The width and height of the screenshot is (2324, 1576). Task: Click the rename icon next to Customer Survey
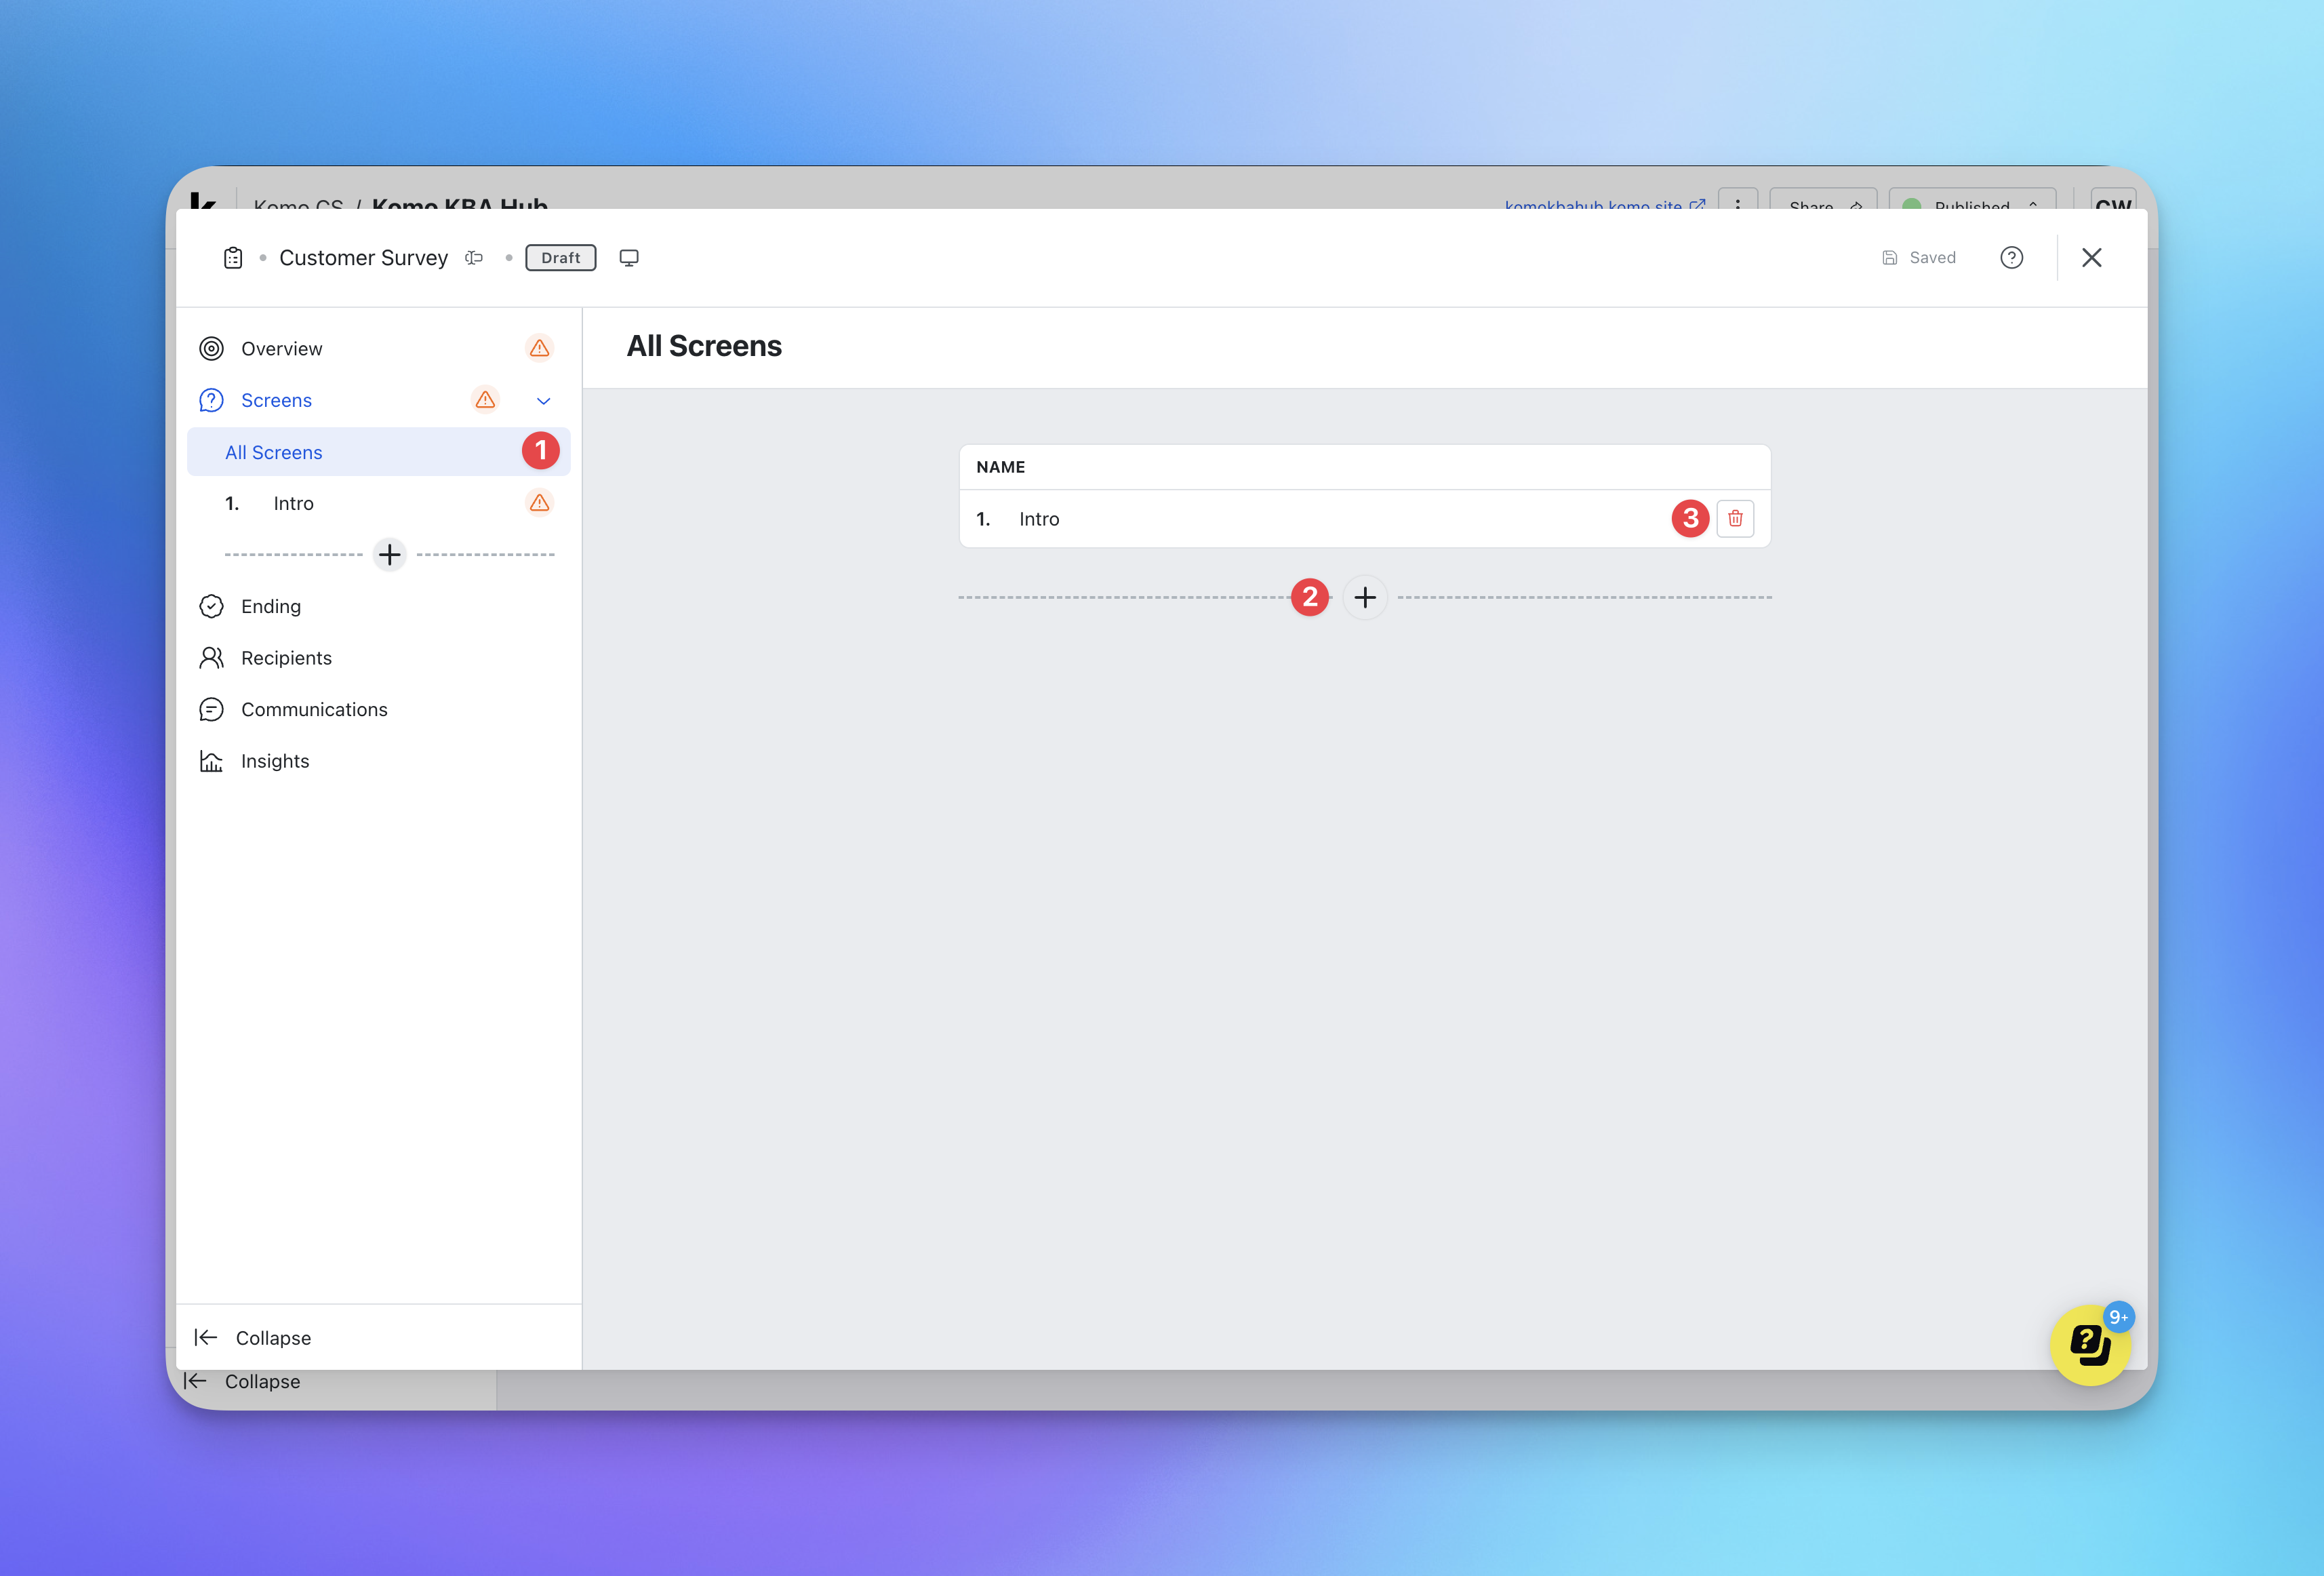[x=474, y=258]
